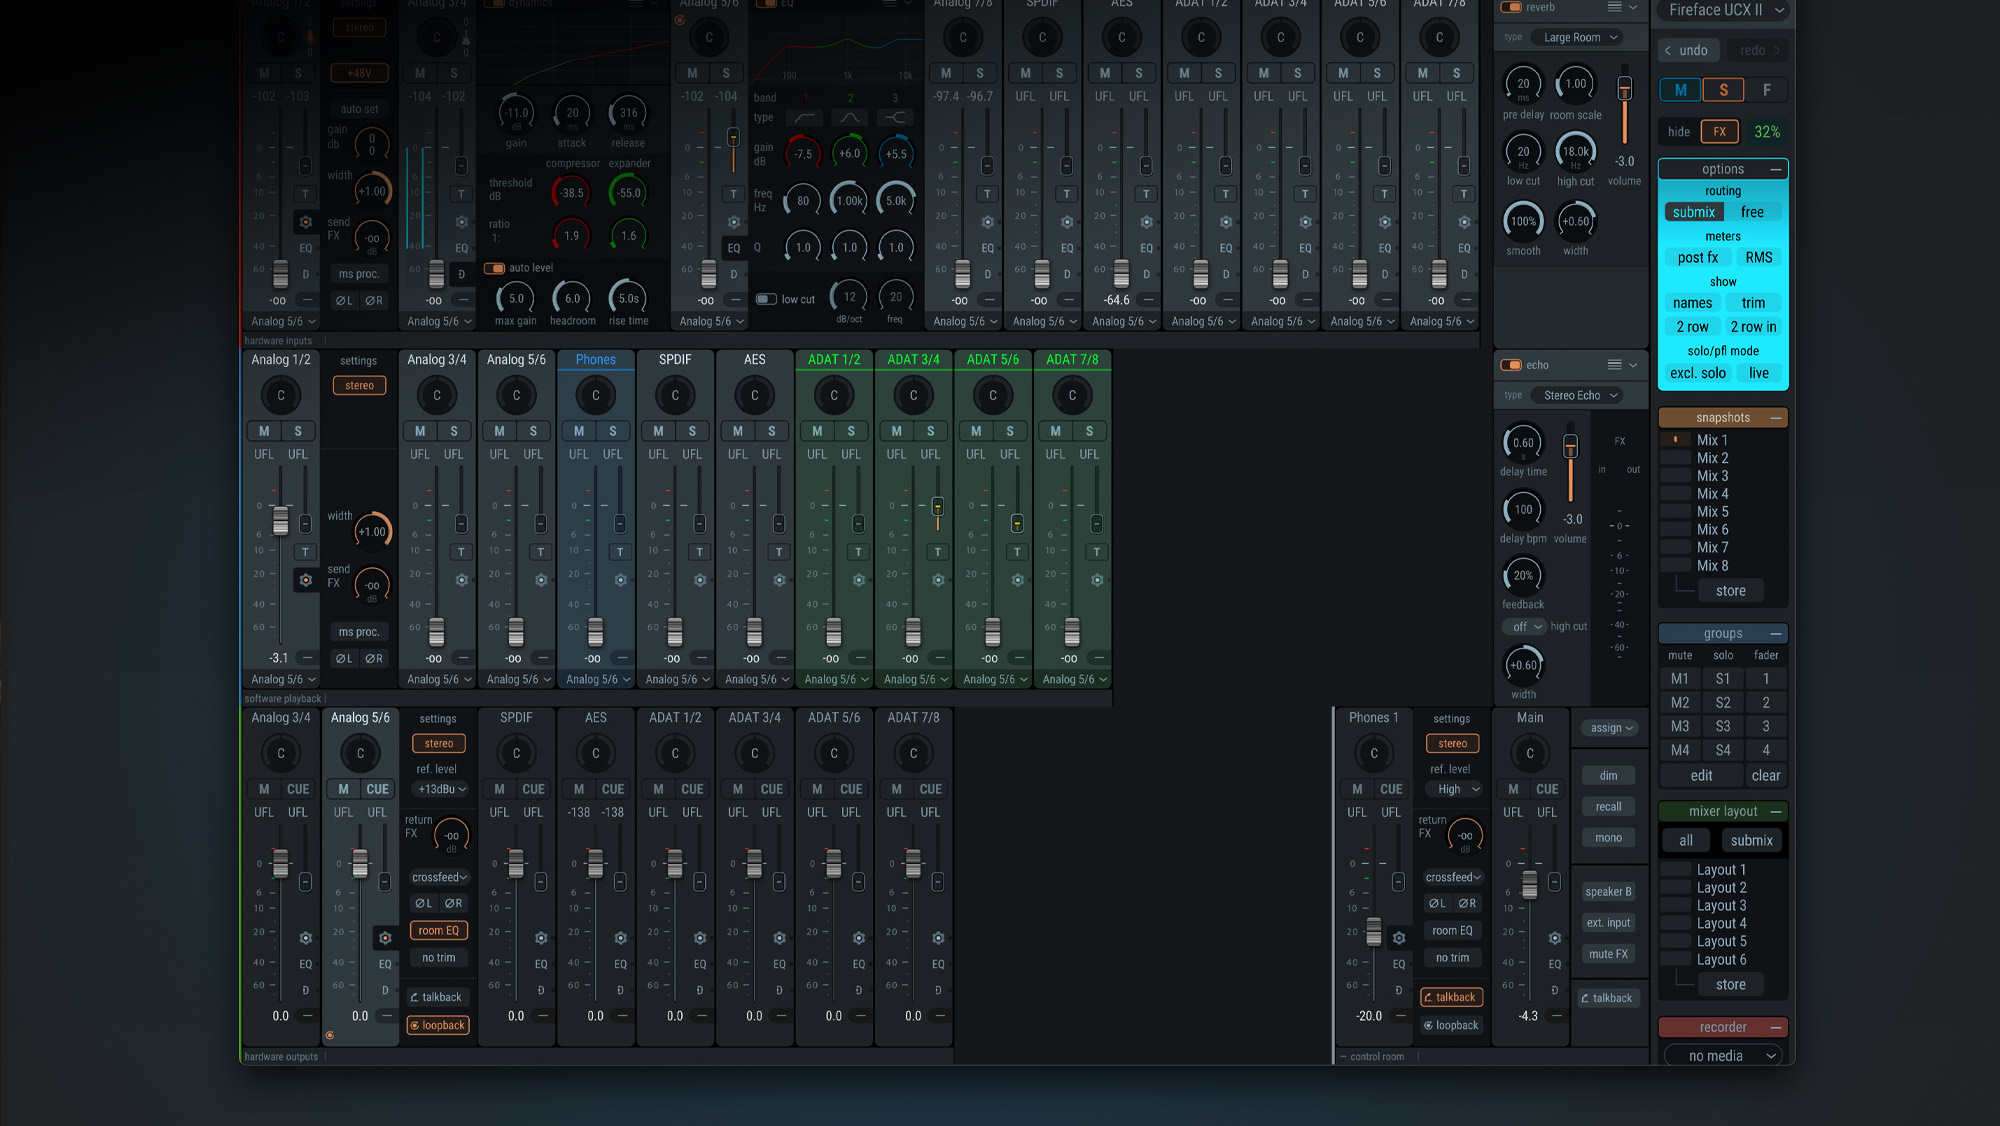Screen dimensions: 2000x1126
Task: Toggle stereo mode in Phones 1 settings
Action: 1452,743
